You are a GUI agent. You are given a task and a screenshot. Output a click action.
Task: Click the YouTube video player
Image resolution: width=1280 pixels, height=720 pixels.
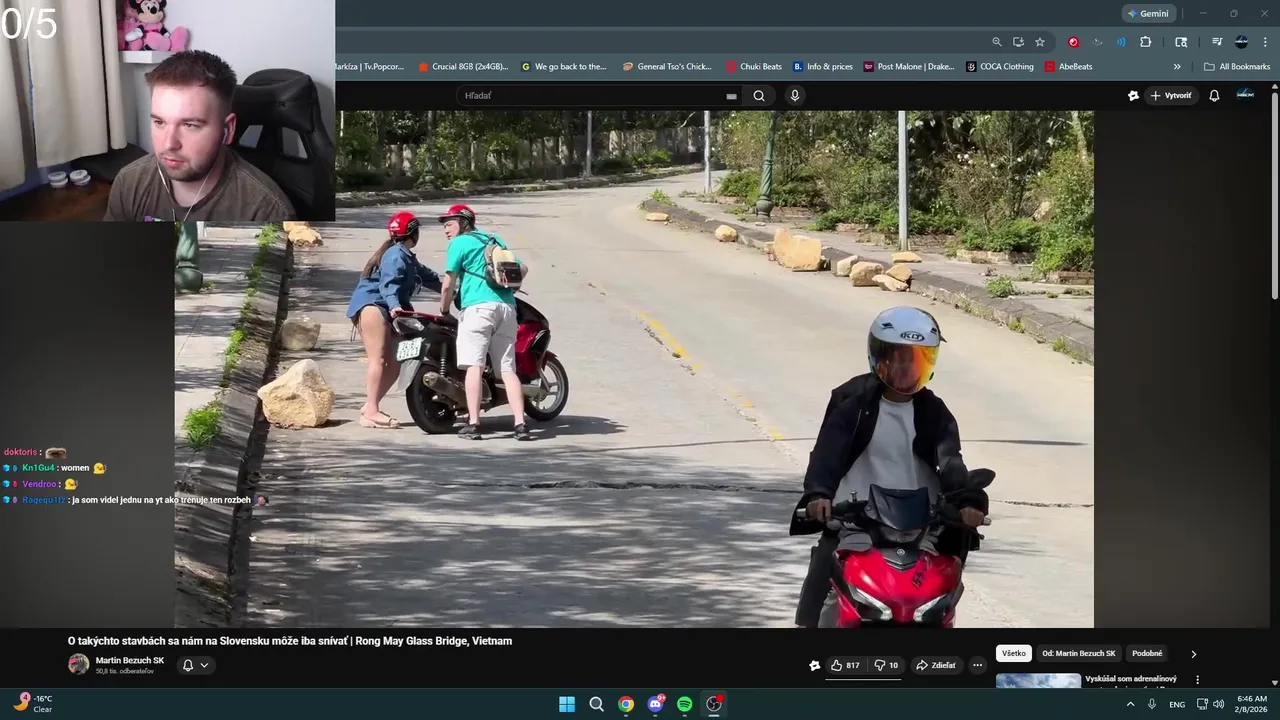(634, 369)
